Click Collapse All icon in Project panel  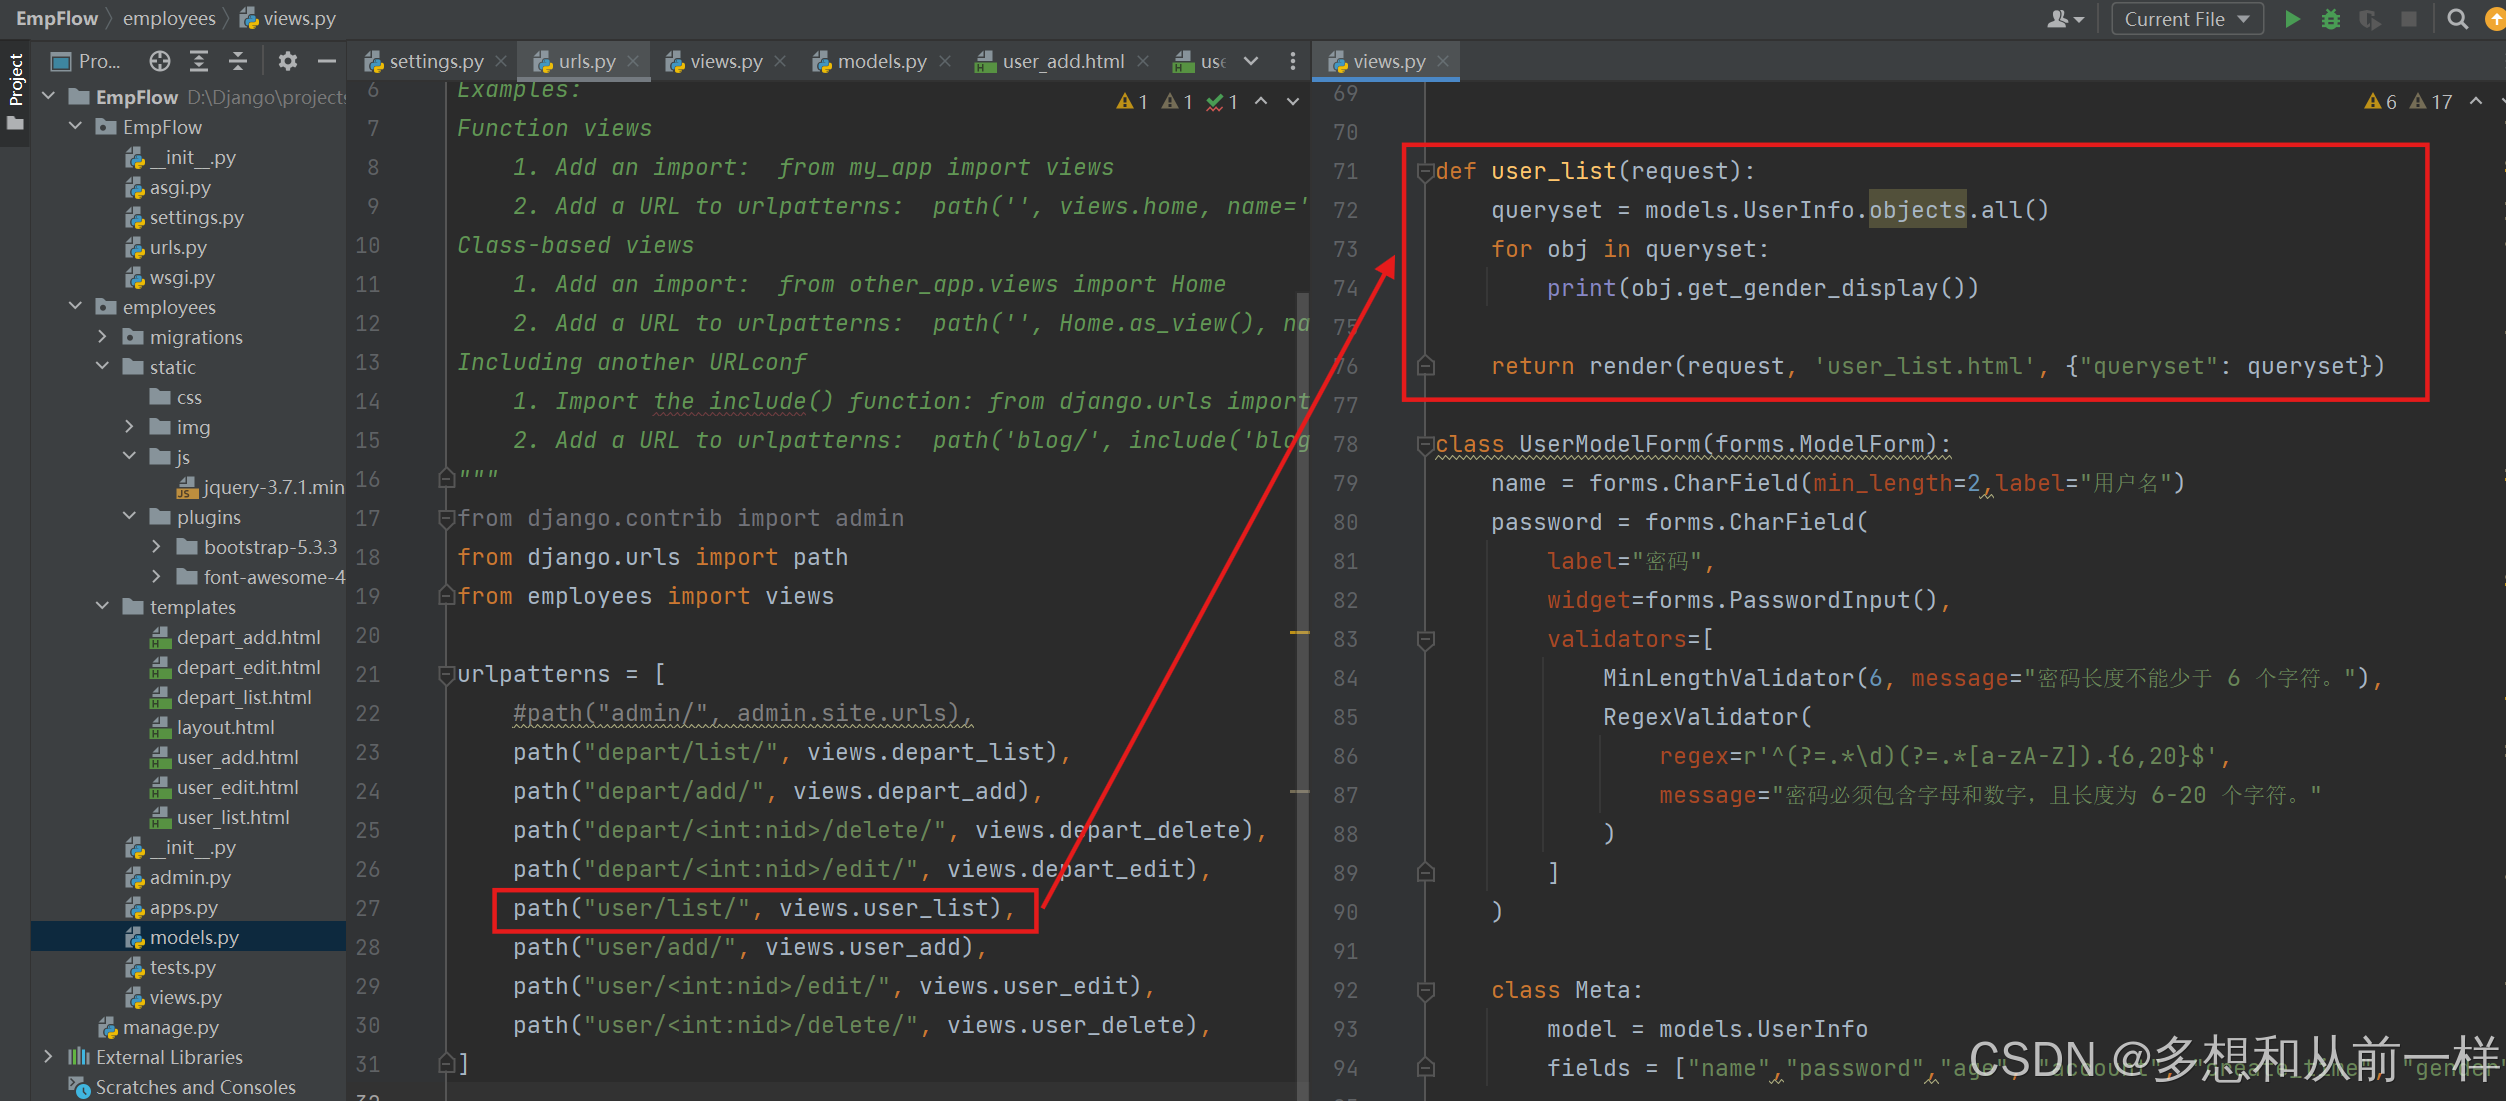pyautogui.click(x=238, y=61)
